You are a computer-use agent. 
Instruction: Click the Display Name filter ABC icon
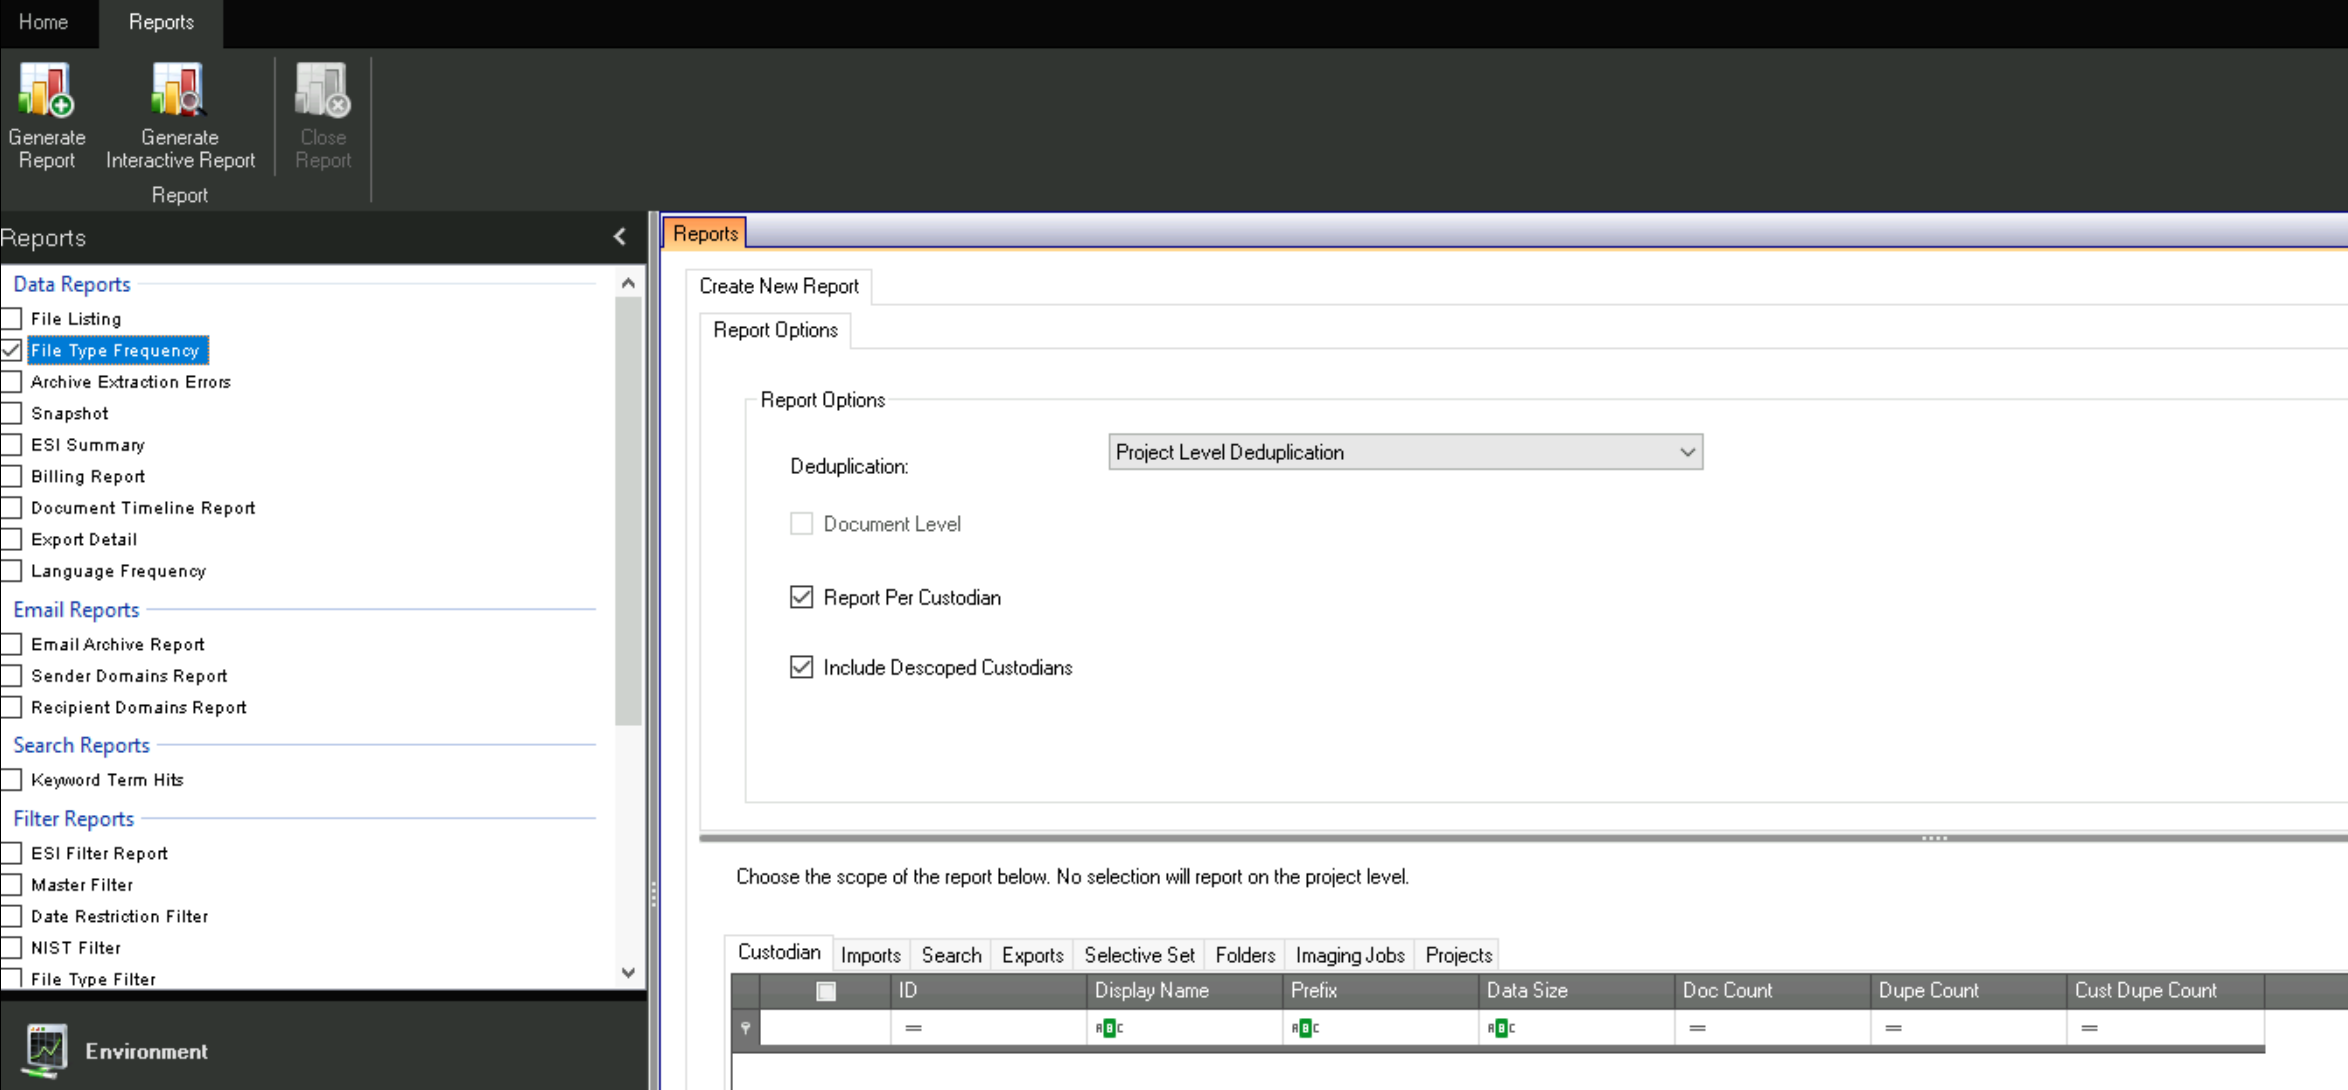pos(1109,1028)
